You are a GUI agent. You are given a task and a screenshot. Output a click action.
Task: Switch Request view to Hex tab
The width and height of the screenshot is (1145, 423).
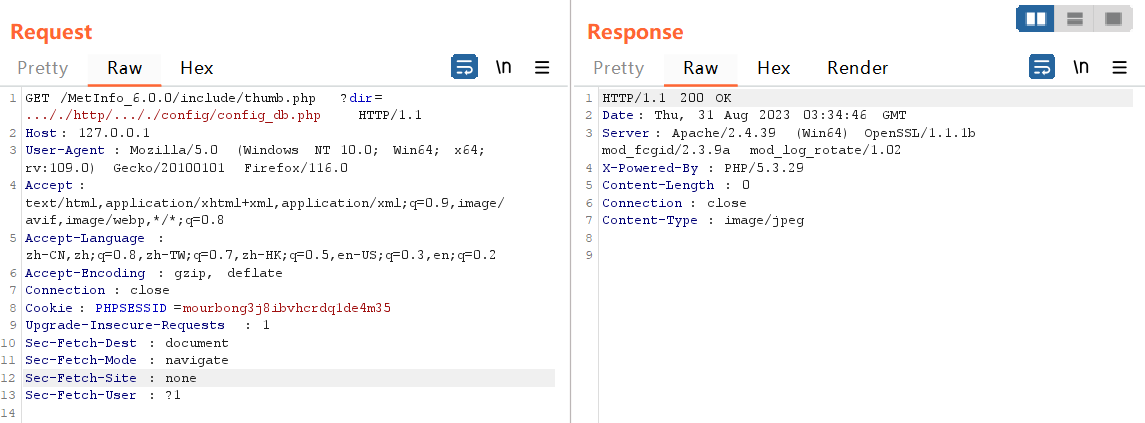click(196, 69)
